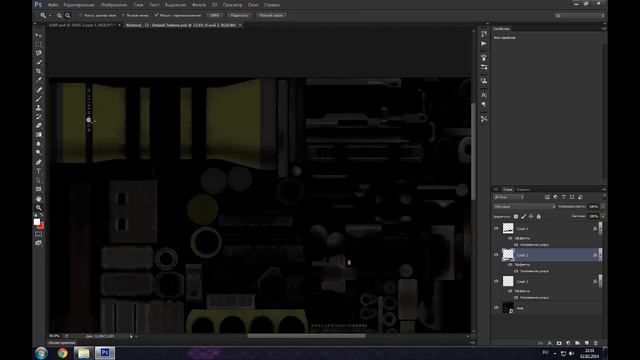Select the Hand tool
Screen dimensions: 640x360
pyautogui.click(x=38, y=199)
